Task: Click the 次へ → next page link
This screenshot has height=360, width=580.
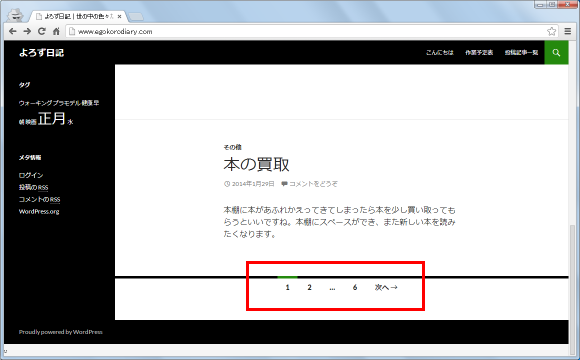Action: pos(386,287)
